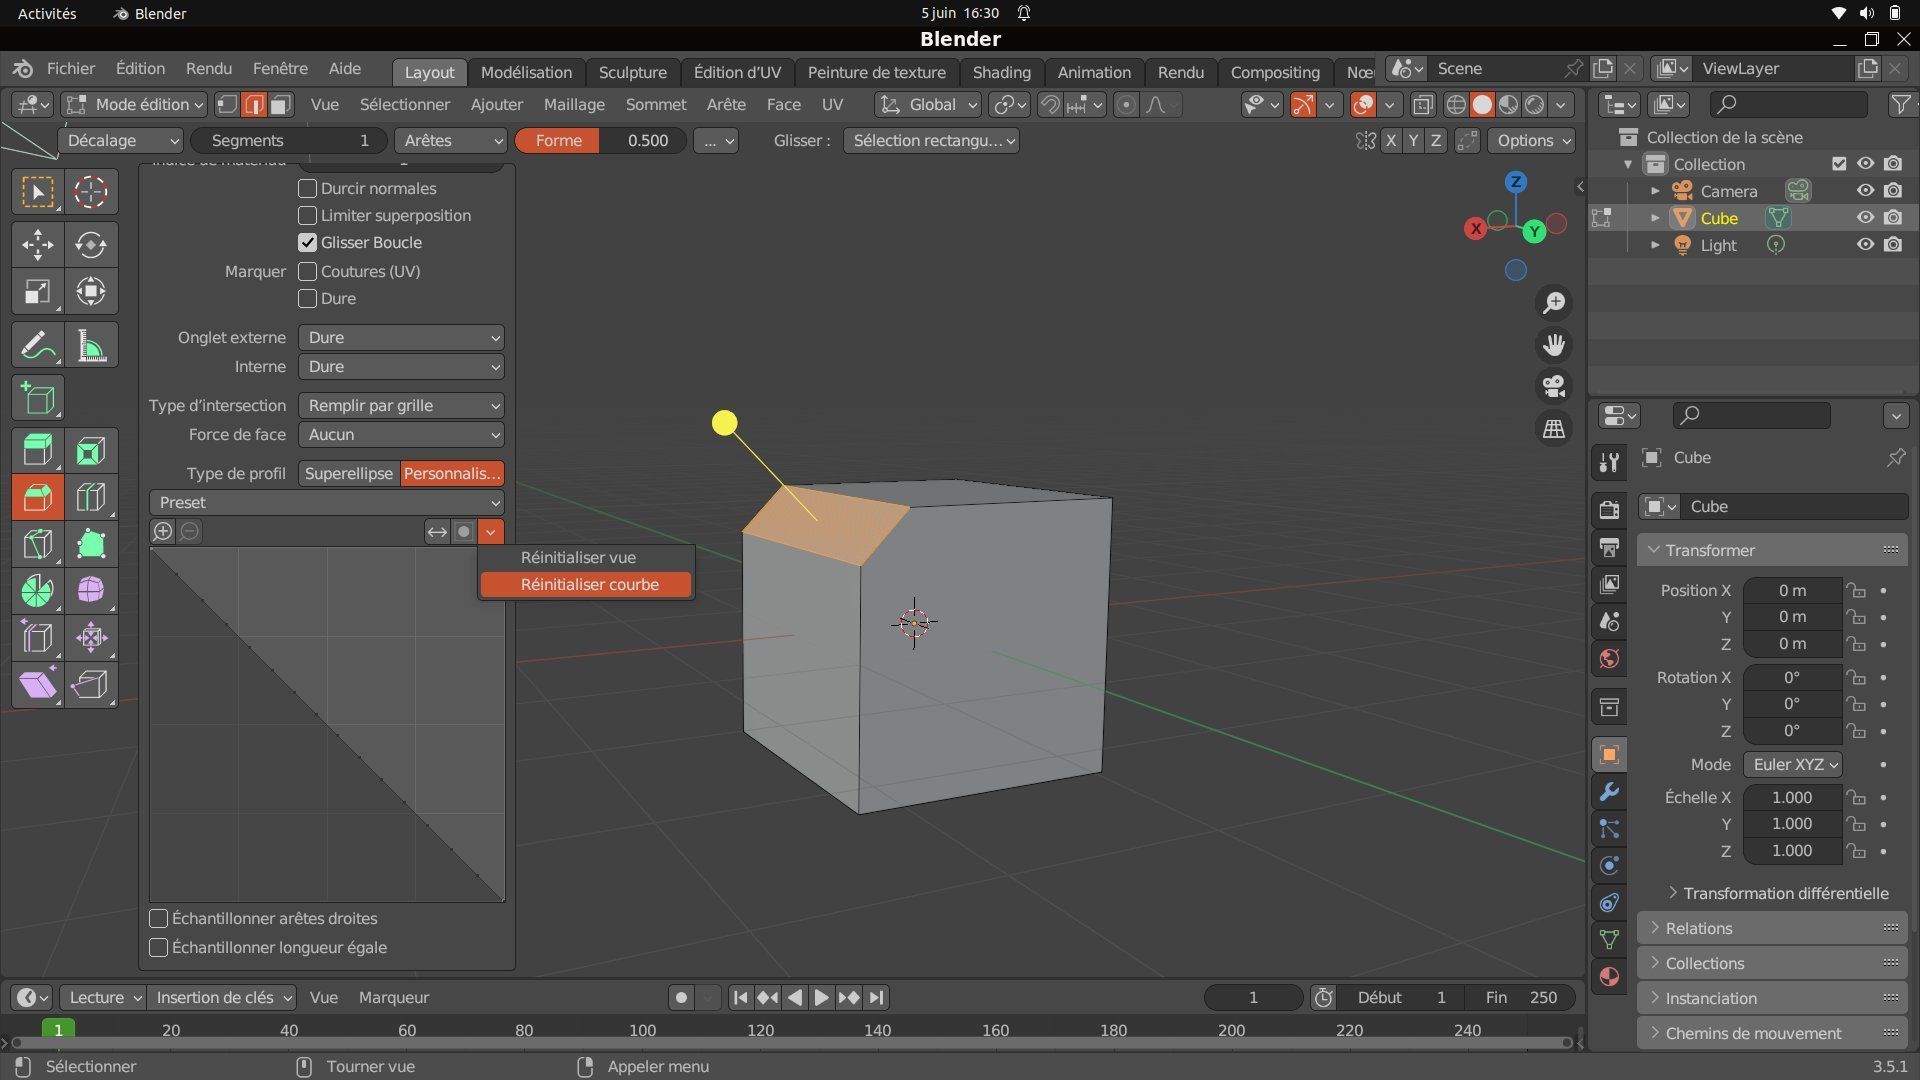Hide the Light with its eye icon
Viewport: 1920px width, 1080px height.
click(x=1865, y=245)
